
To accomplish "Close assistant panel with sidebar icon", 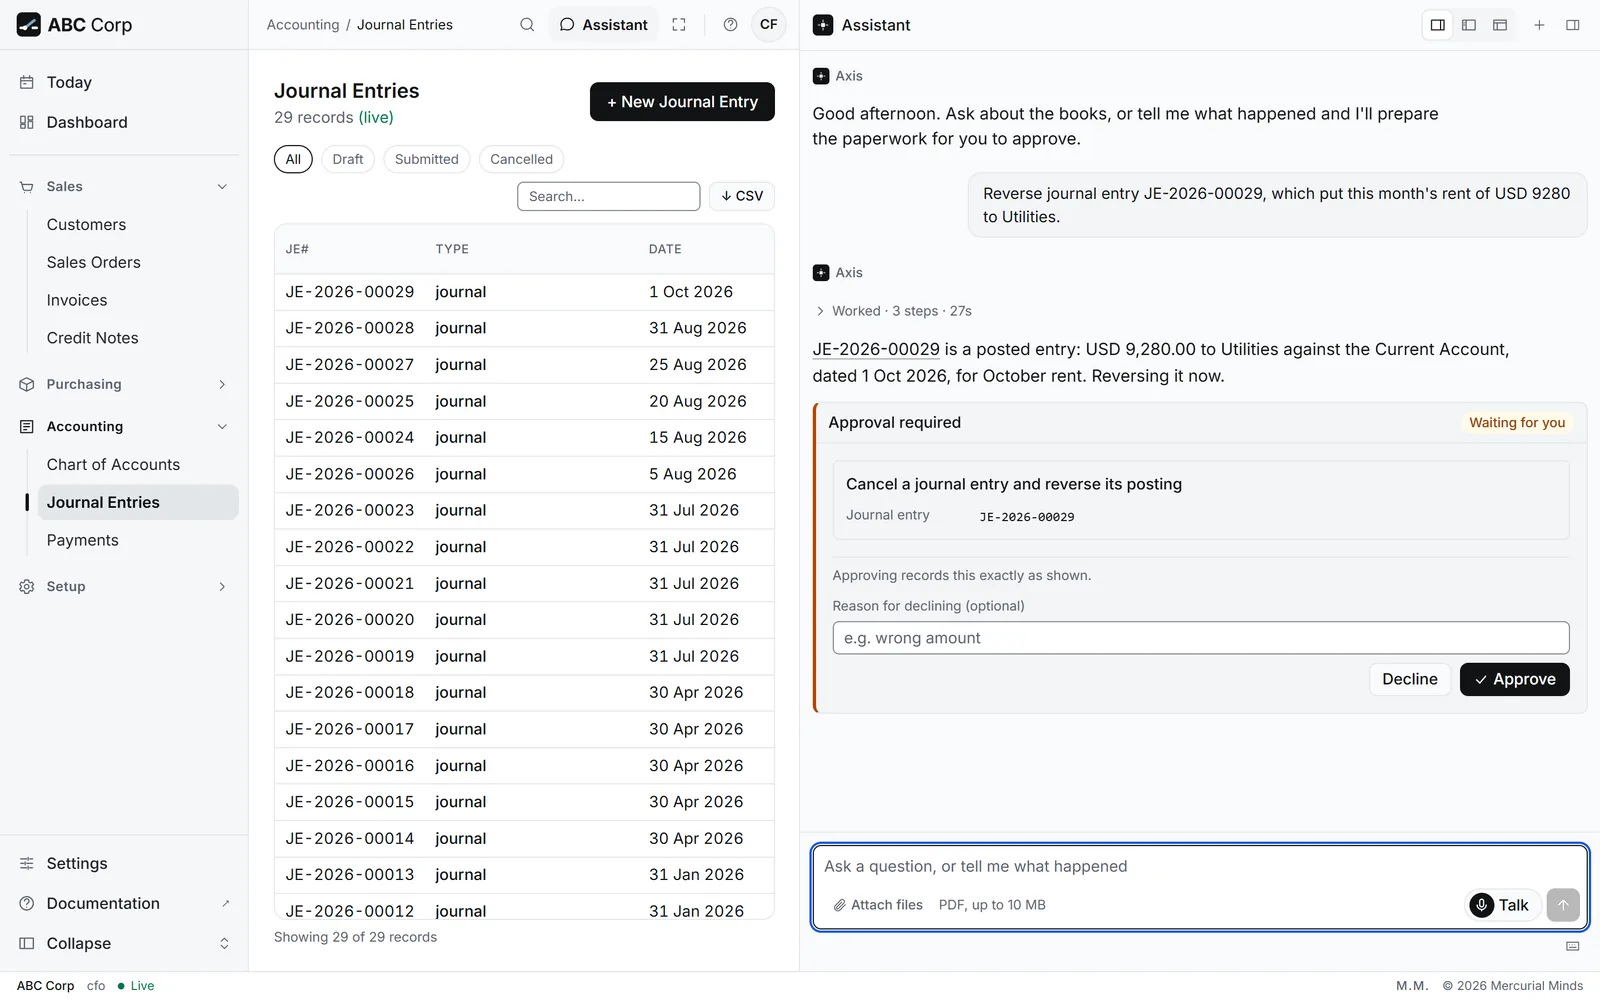I will coord(1573,25).
